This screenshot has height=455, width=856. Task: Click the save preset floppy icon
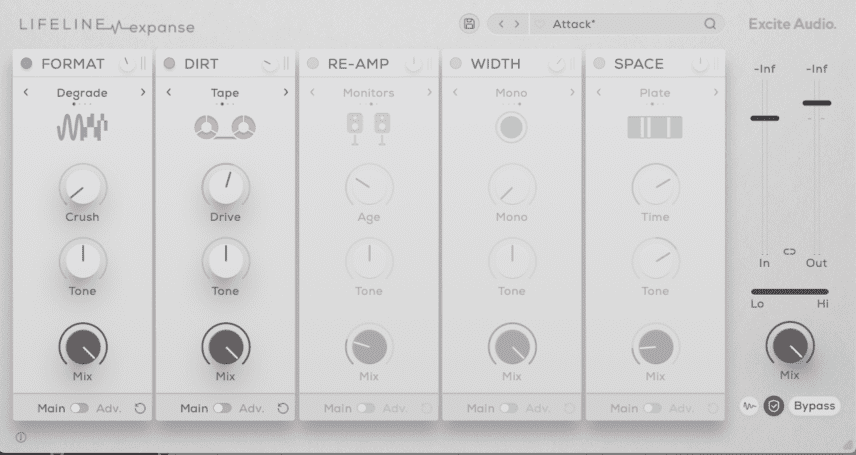(x=469, y=23)
